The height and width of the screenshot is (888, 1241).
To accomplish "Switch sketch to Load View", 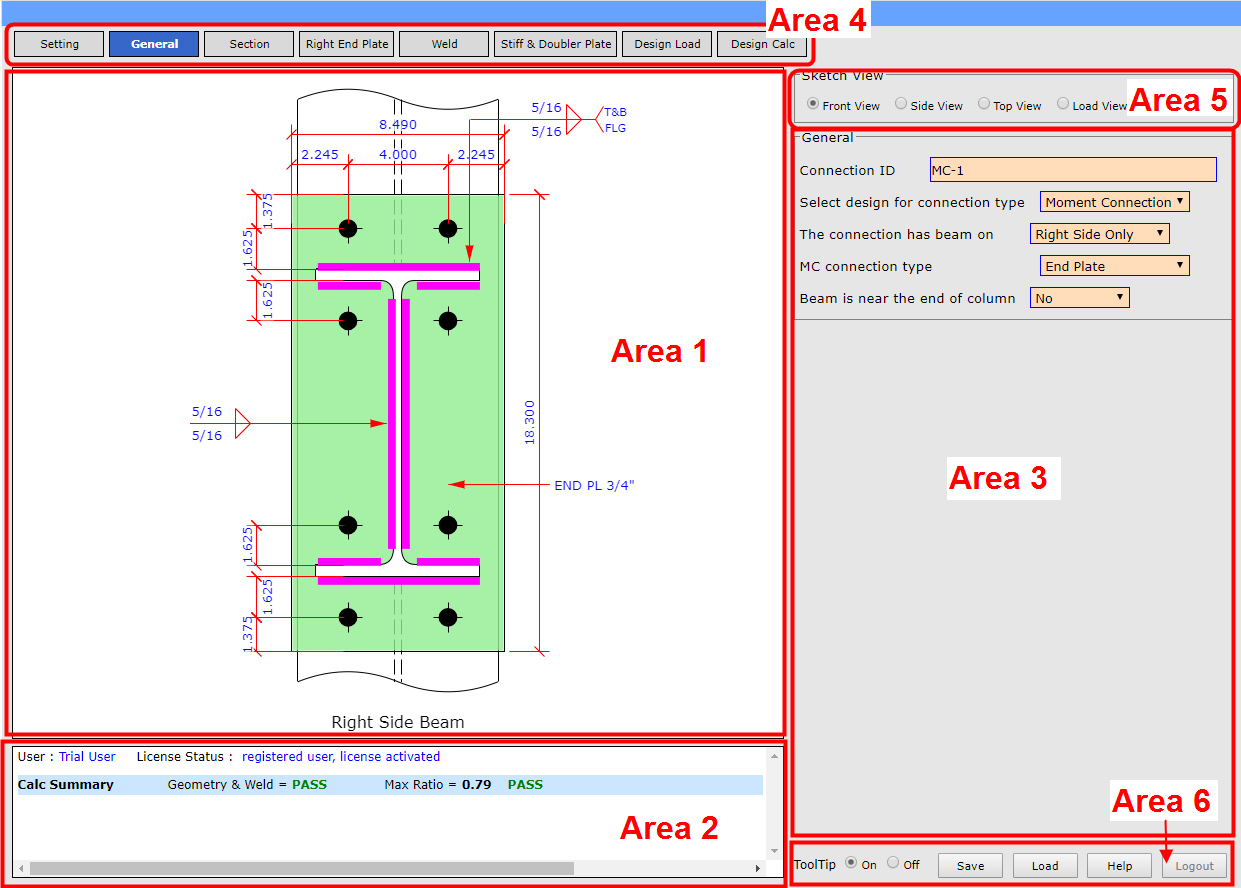I will click(1063, 104).
